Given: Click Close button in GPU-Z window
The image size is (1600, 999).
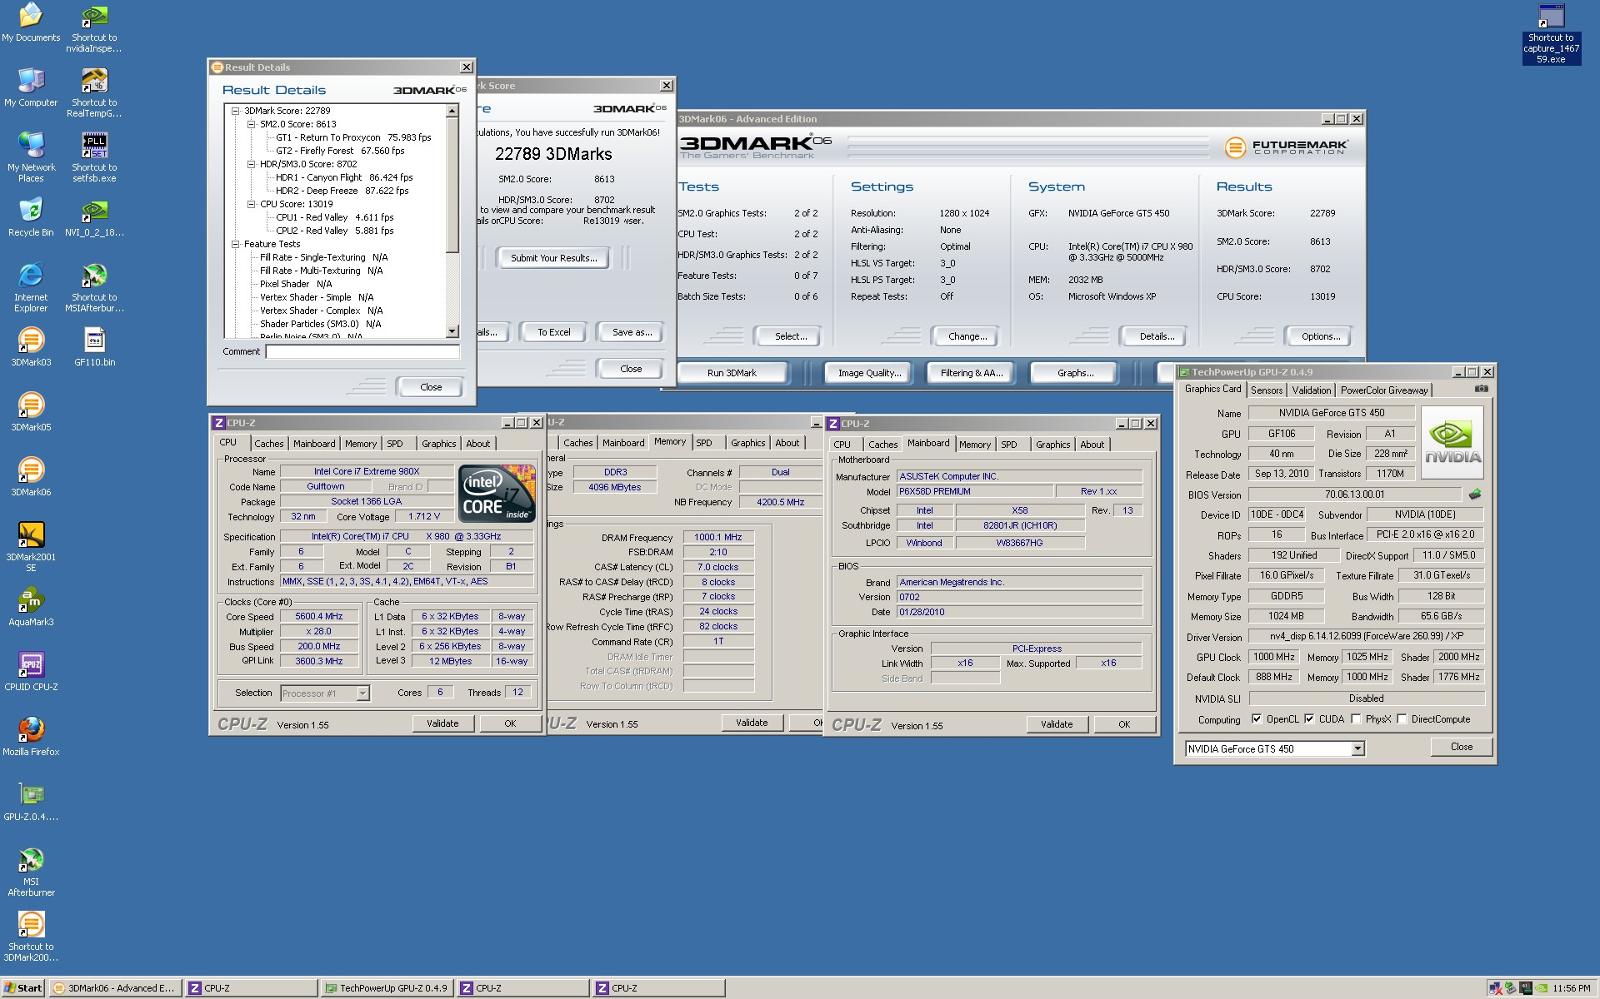Looking at the screenshot, I should click(x=1462, y=746).
